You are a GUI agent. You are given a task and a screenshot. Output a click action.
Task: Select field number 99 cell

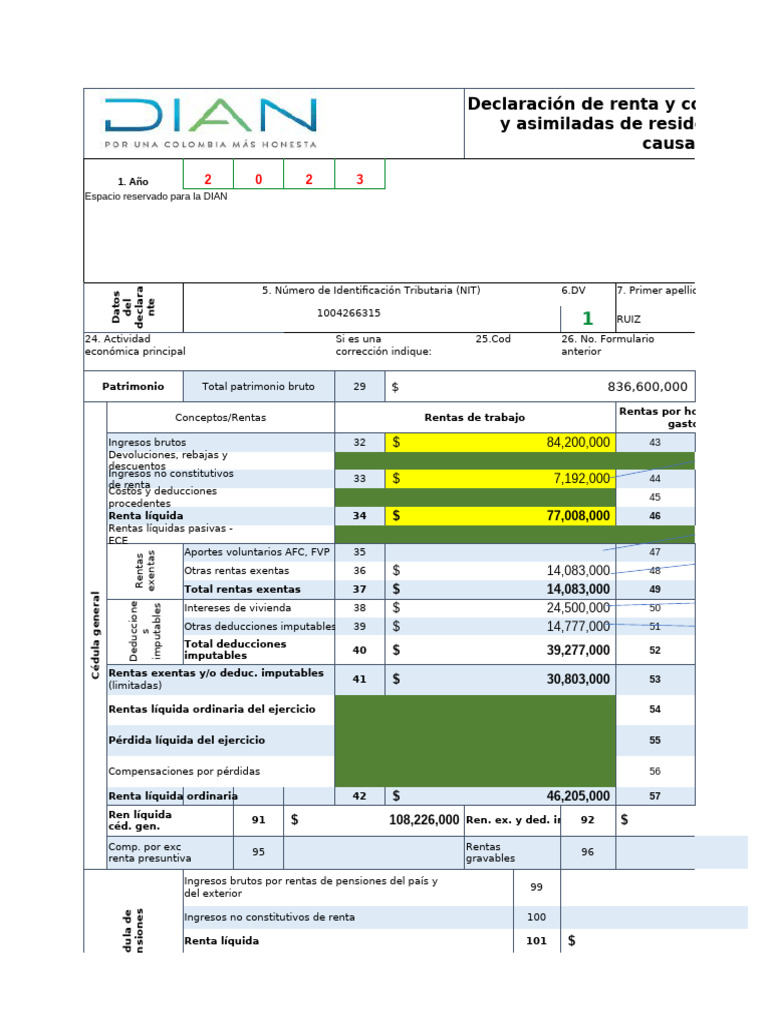coord(537,887)
